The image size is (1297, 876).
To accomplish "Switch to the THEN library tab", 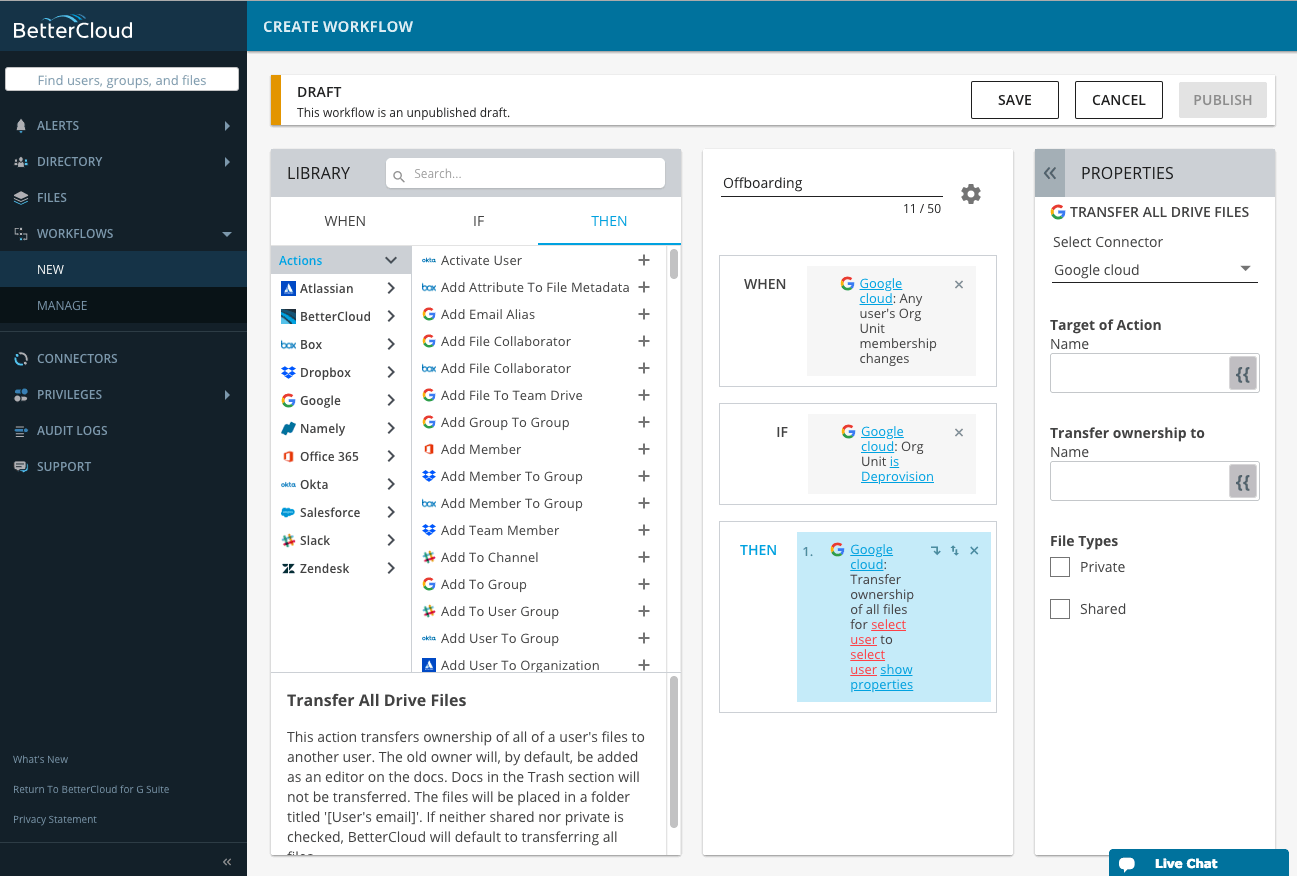I will [x=609, y=221].
